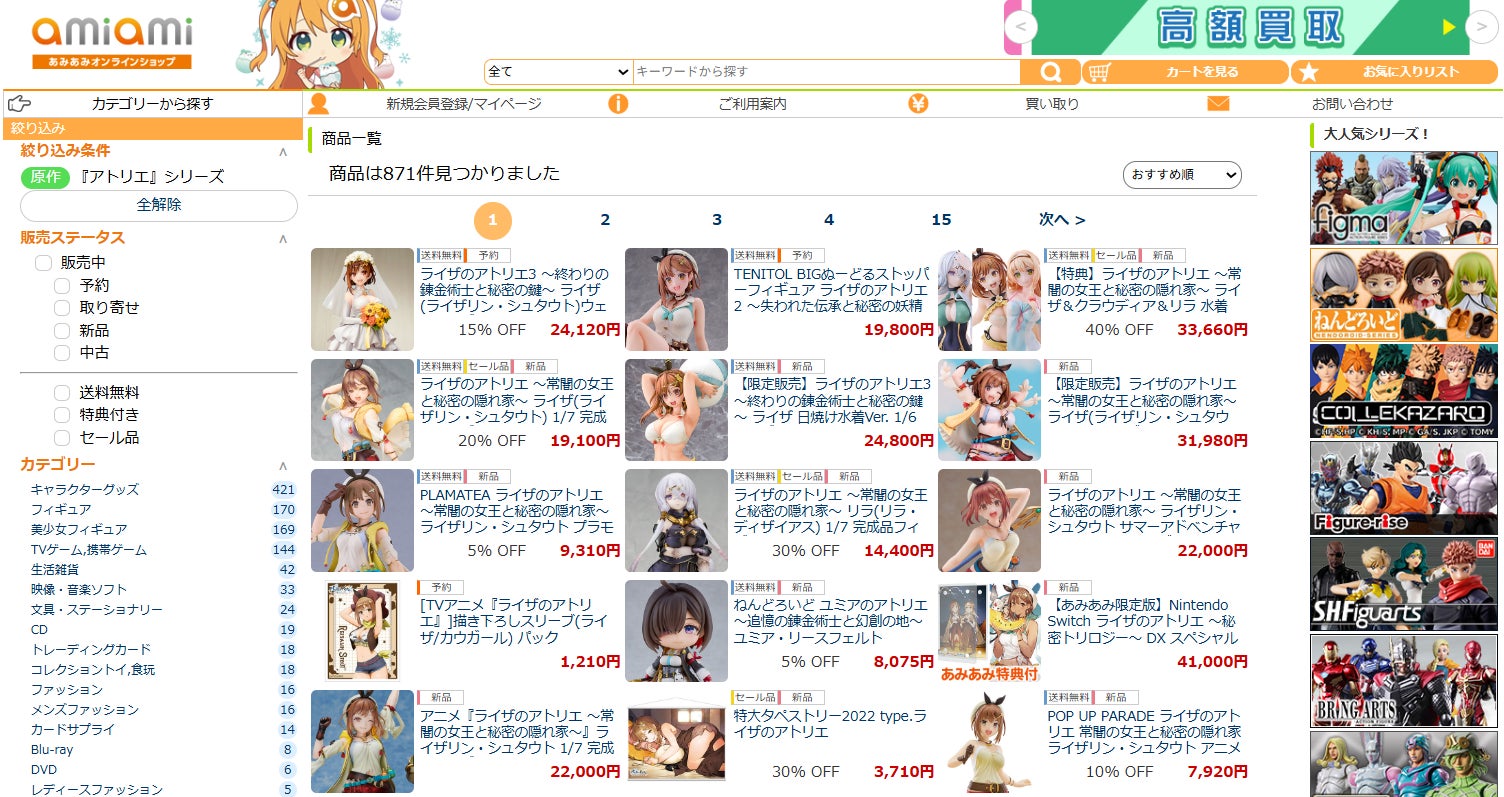Open the Ryza cowgirl sleeve thumbnail
The height and width of the screenshot is (797, 1504).
[x=362, y=632]
